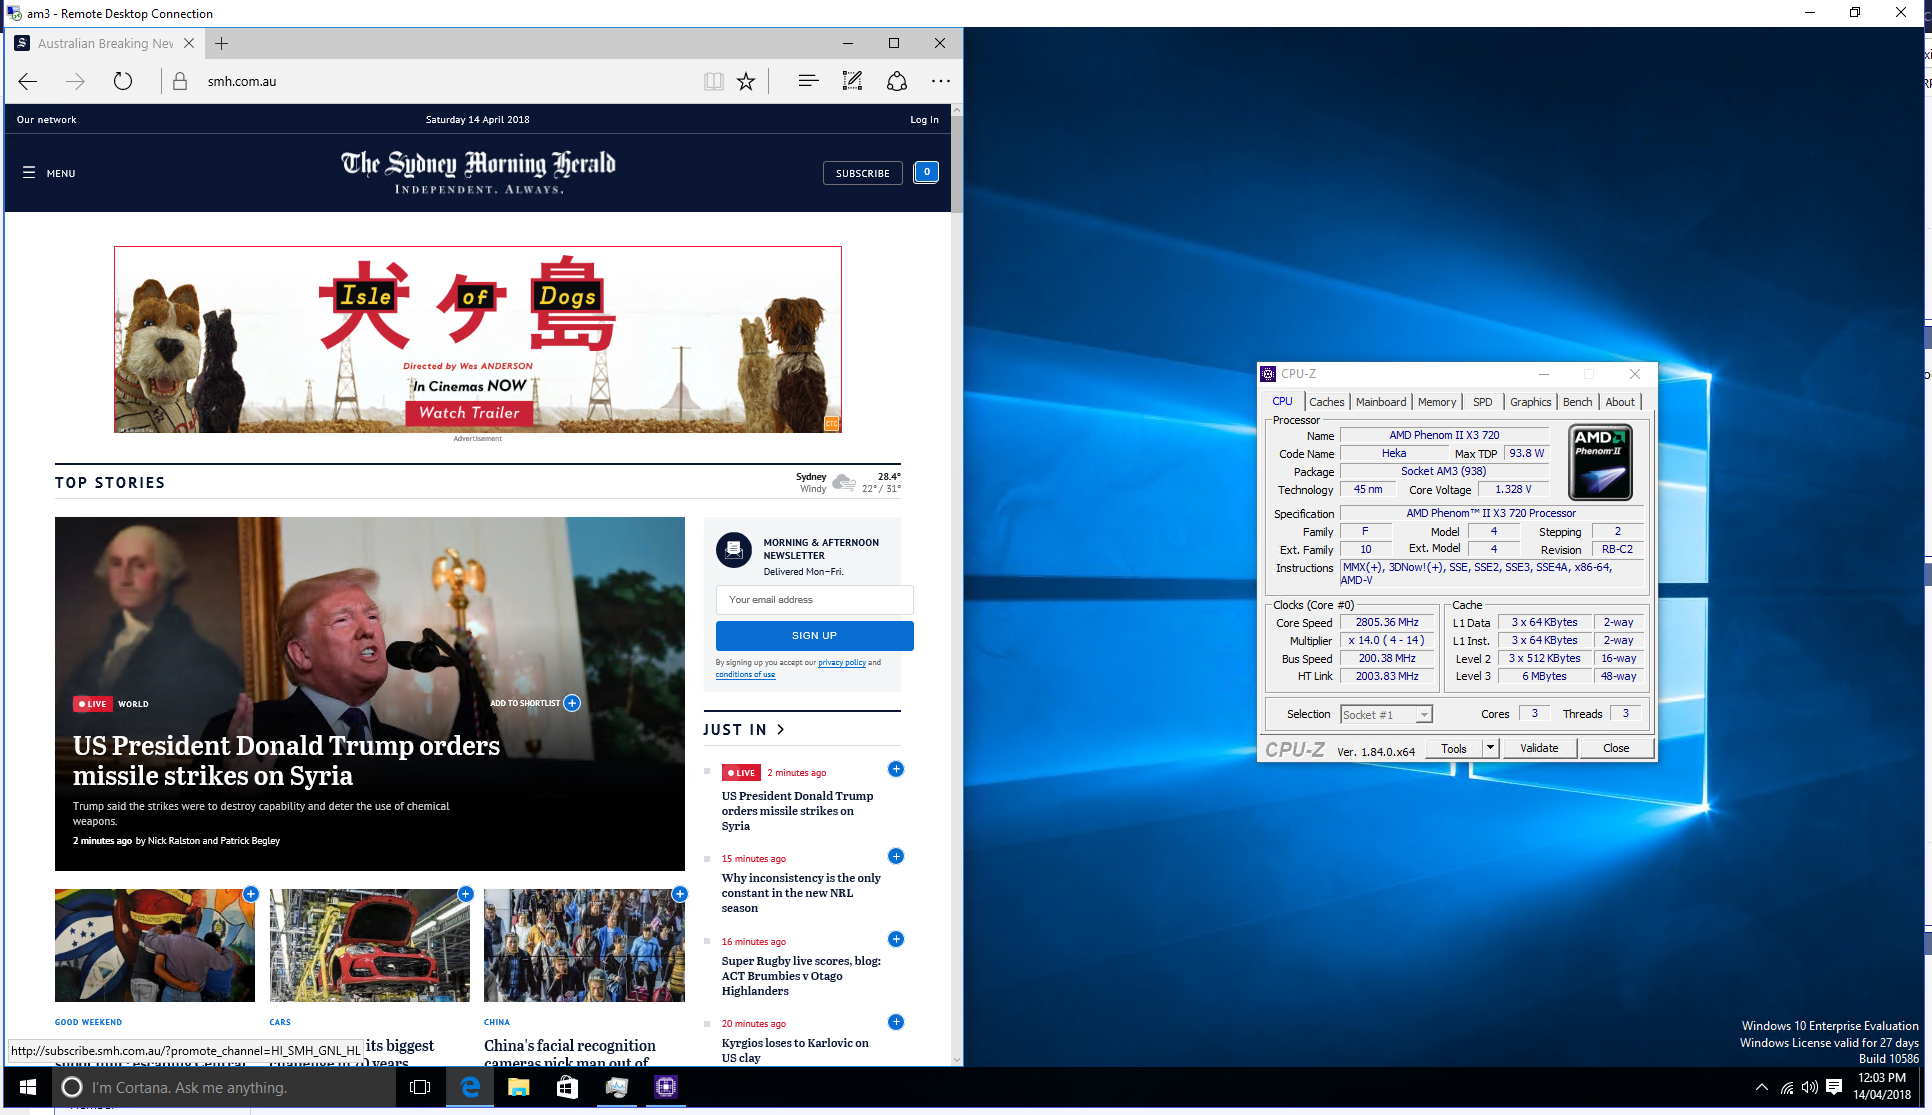
Task: Click the email address input field
Action: [814, 599]
